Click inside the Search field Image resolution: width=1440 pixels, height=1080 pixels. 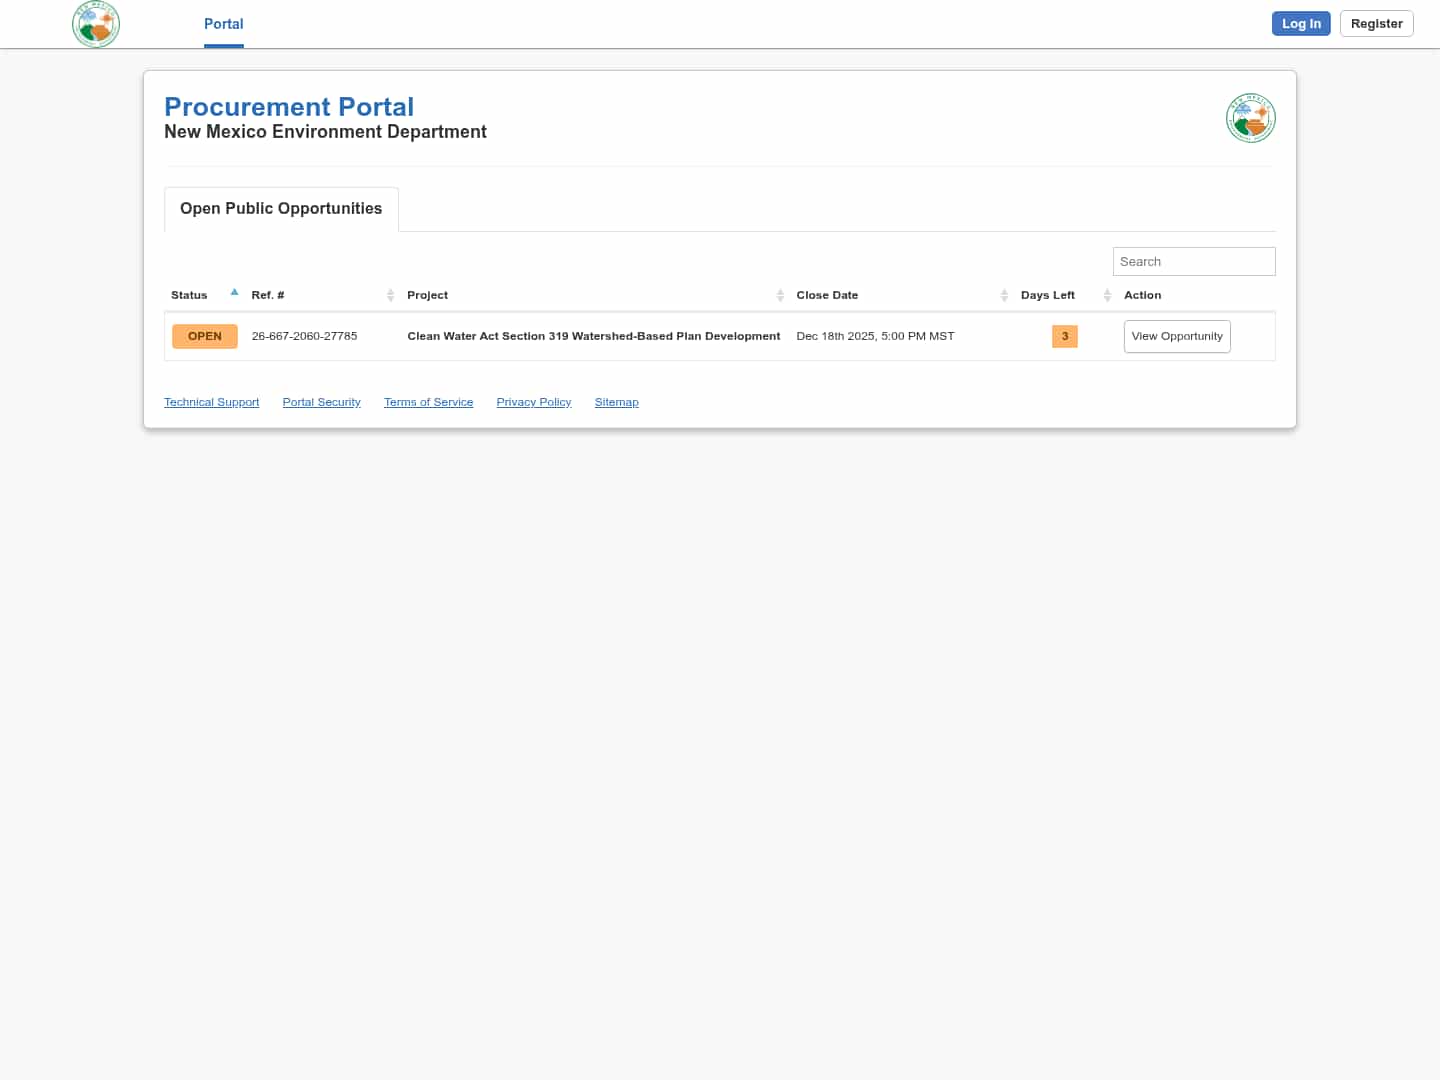click(1193, 261)
